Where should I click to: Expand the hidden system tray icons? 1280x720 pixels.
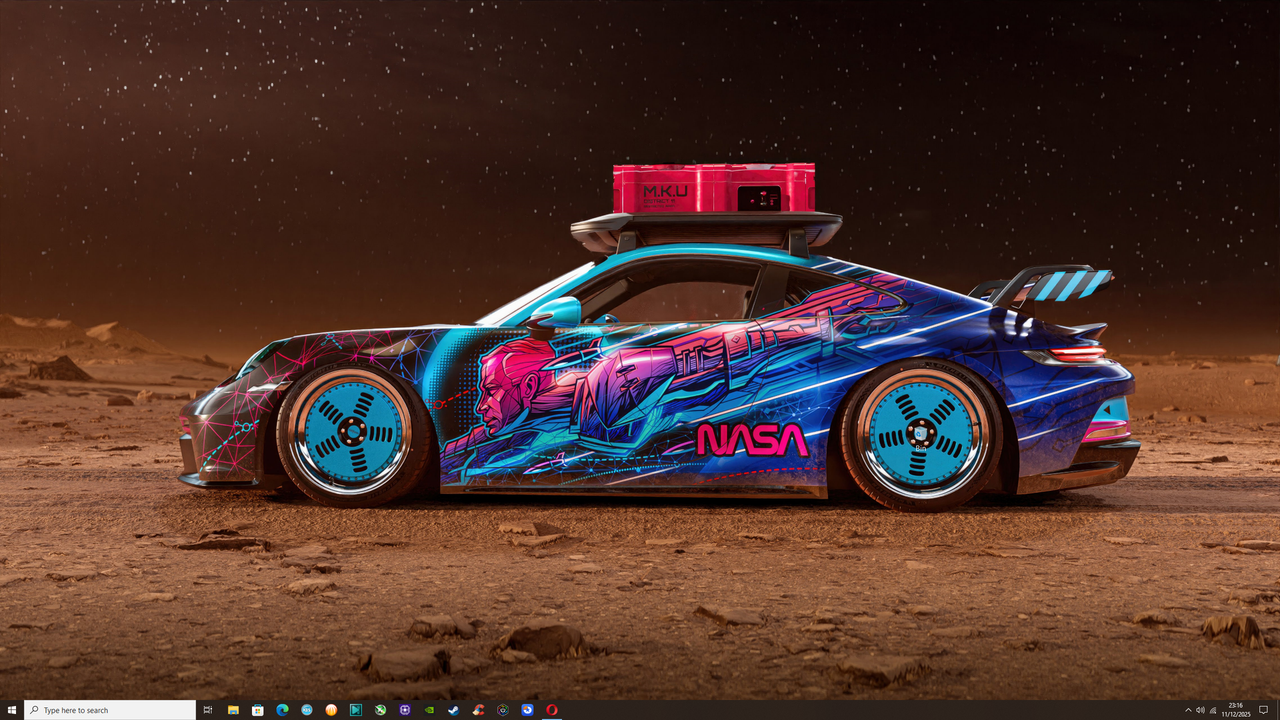pyautogui.click(x=1188, y=710)
